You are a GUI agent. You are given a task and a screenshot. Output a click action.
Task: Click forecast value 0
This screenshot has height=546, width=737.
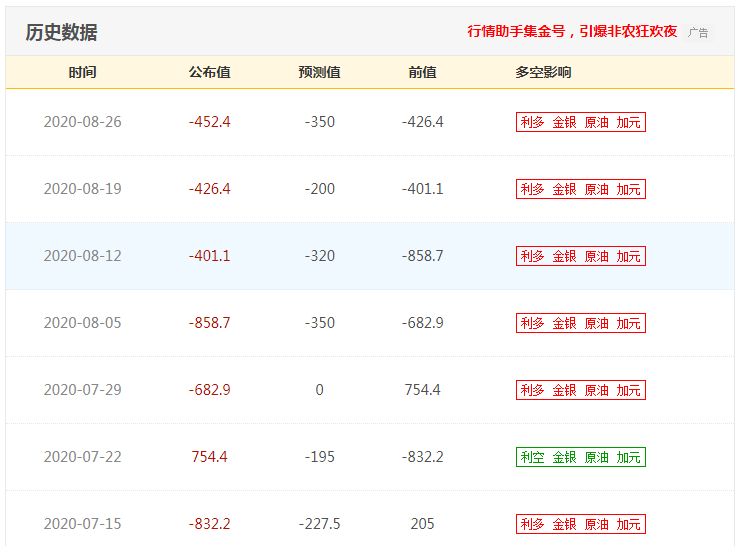319,390
